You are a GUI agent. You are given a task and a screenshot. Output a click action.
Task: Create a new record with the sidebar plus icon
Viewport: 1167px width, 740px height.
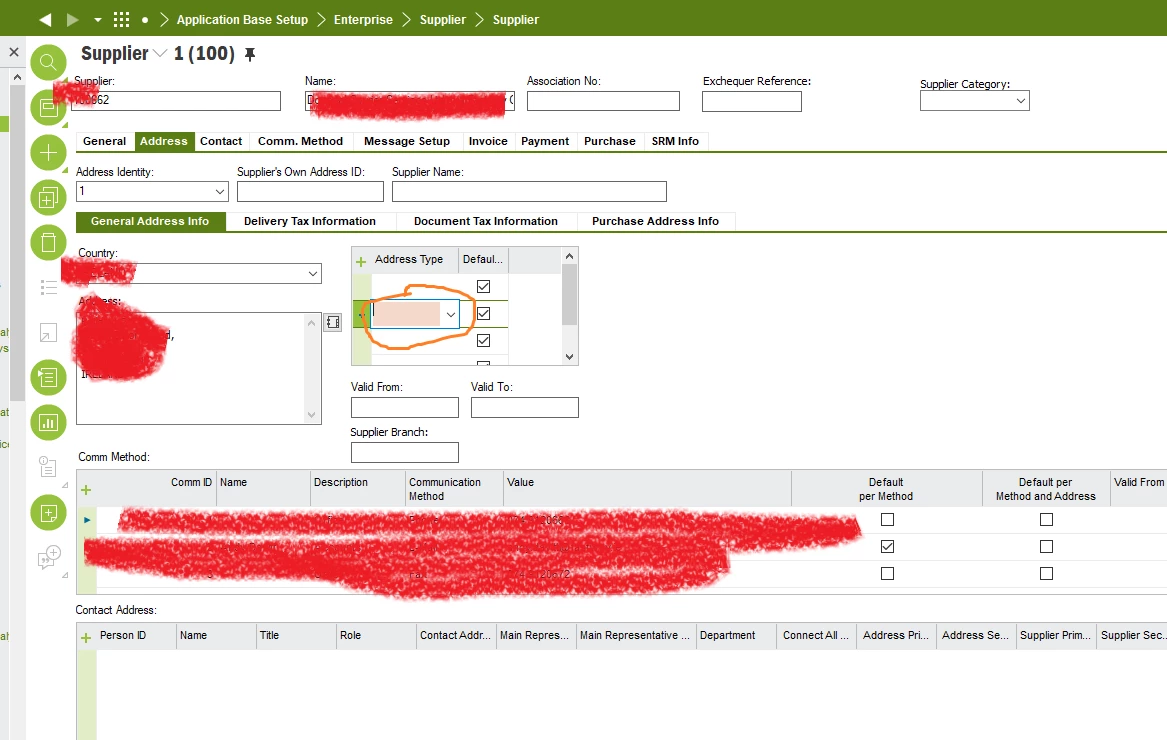(48, 153)
